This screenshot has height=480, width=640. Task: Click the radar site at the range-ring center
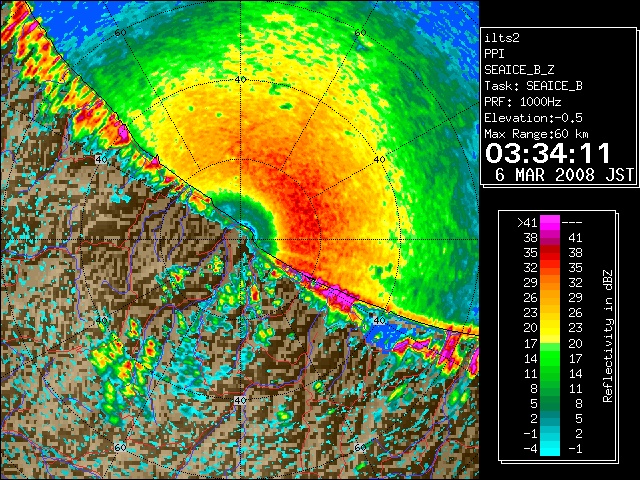240,240
